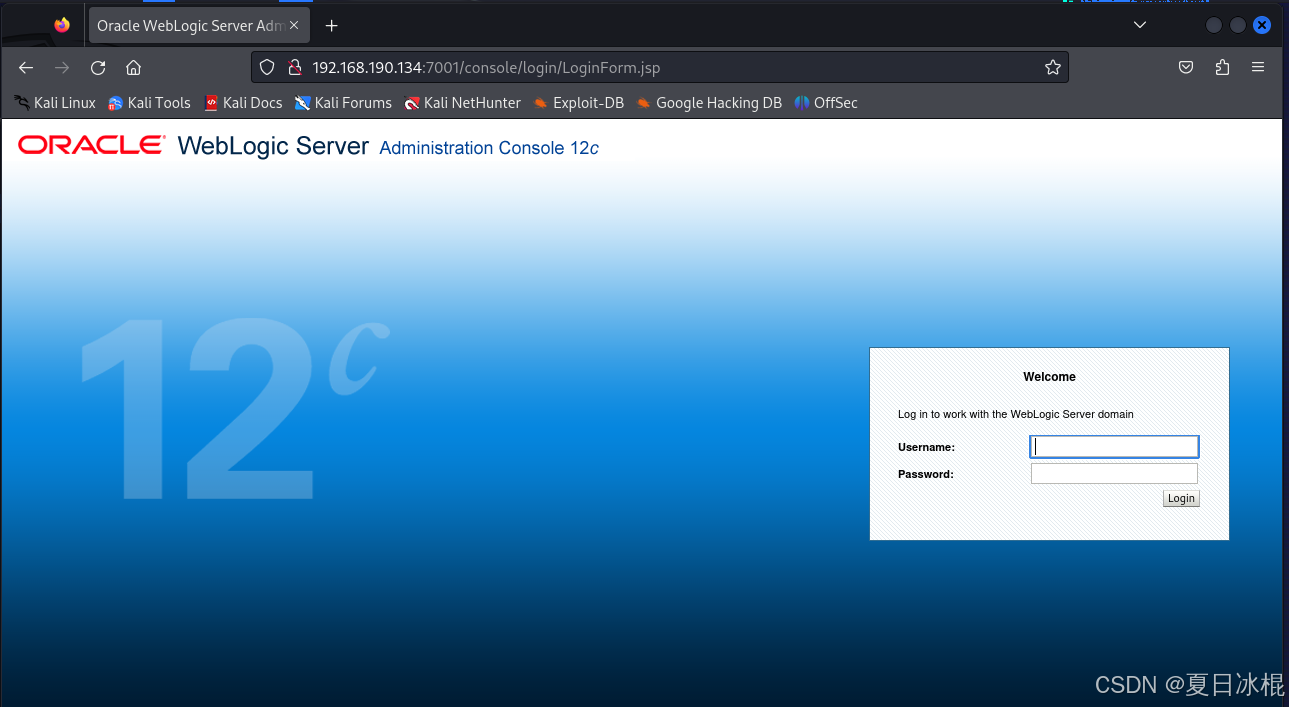The height and width of the screenshot is (707, 1289).
Task: Open the Google Hacking DB bookmark
Action: (708, 103)
